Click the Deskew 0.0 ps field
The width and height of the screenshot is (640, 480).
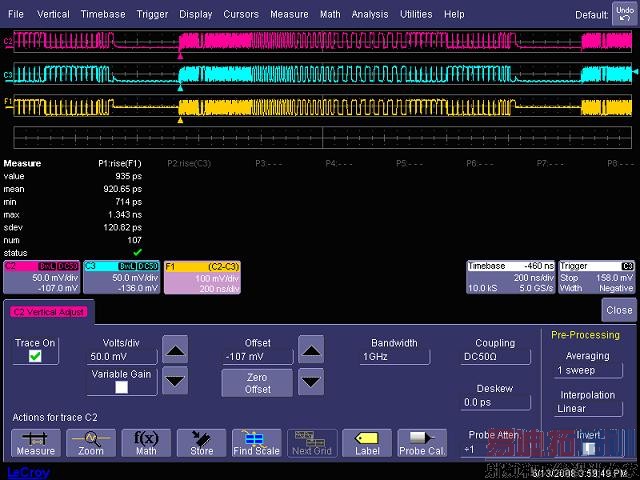tap(495, 402)
